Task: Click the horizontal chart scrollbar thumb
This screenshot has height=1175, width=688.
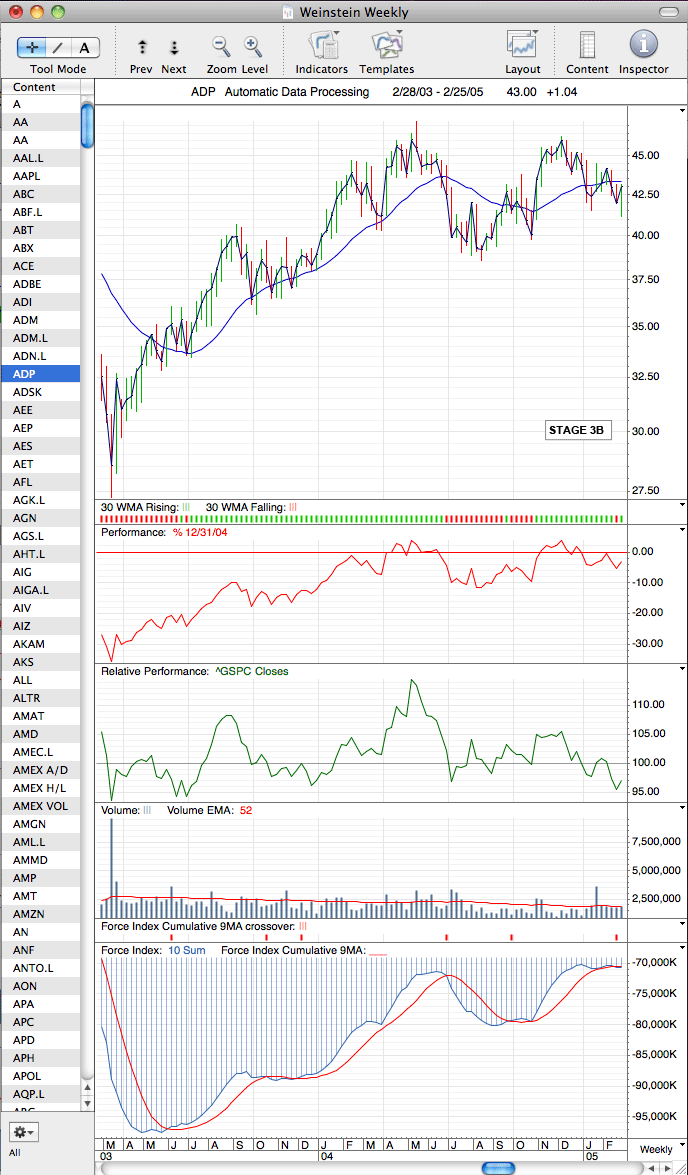Action: point(498,1168)
